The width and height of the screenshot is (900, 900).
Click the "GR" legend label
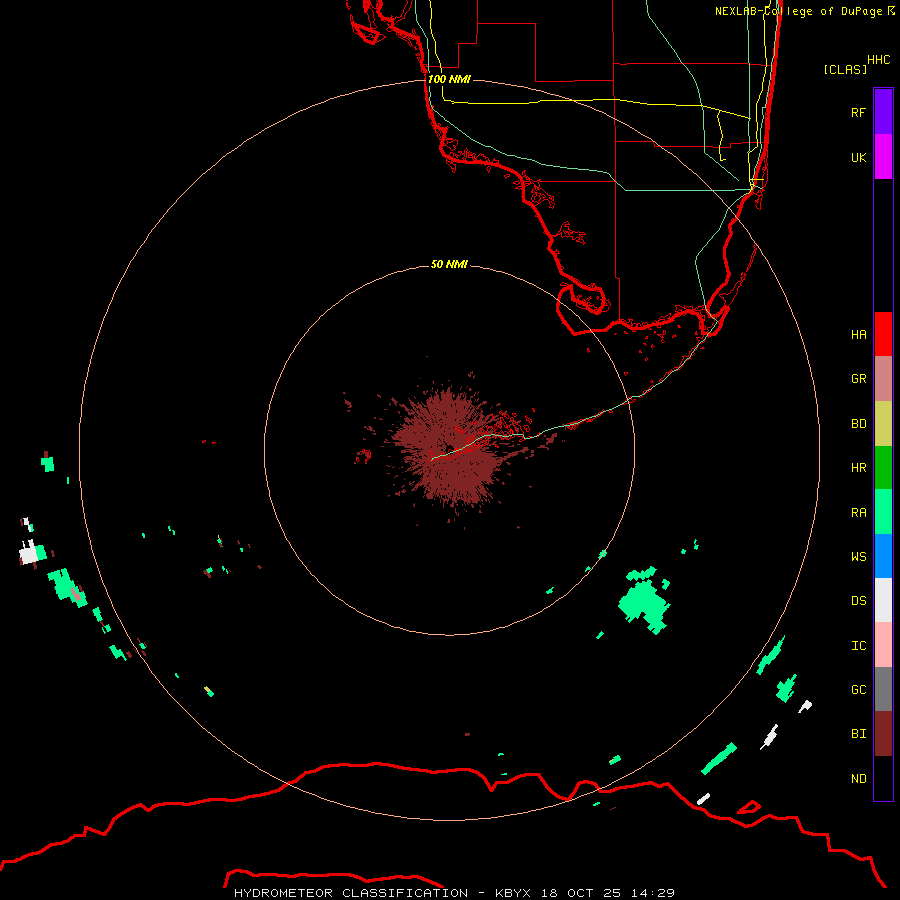point(858,379)
